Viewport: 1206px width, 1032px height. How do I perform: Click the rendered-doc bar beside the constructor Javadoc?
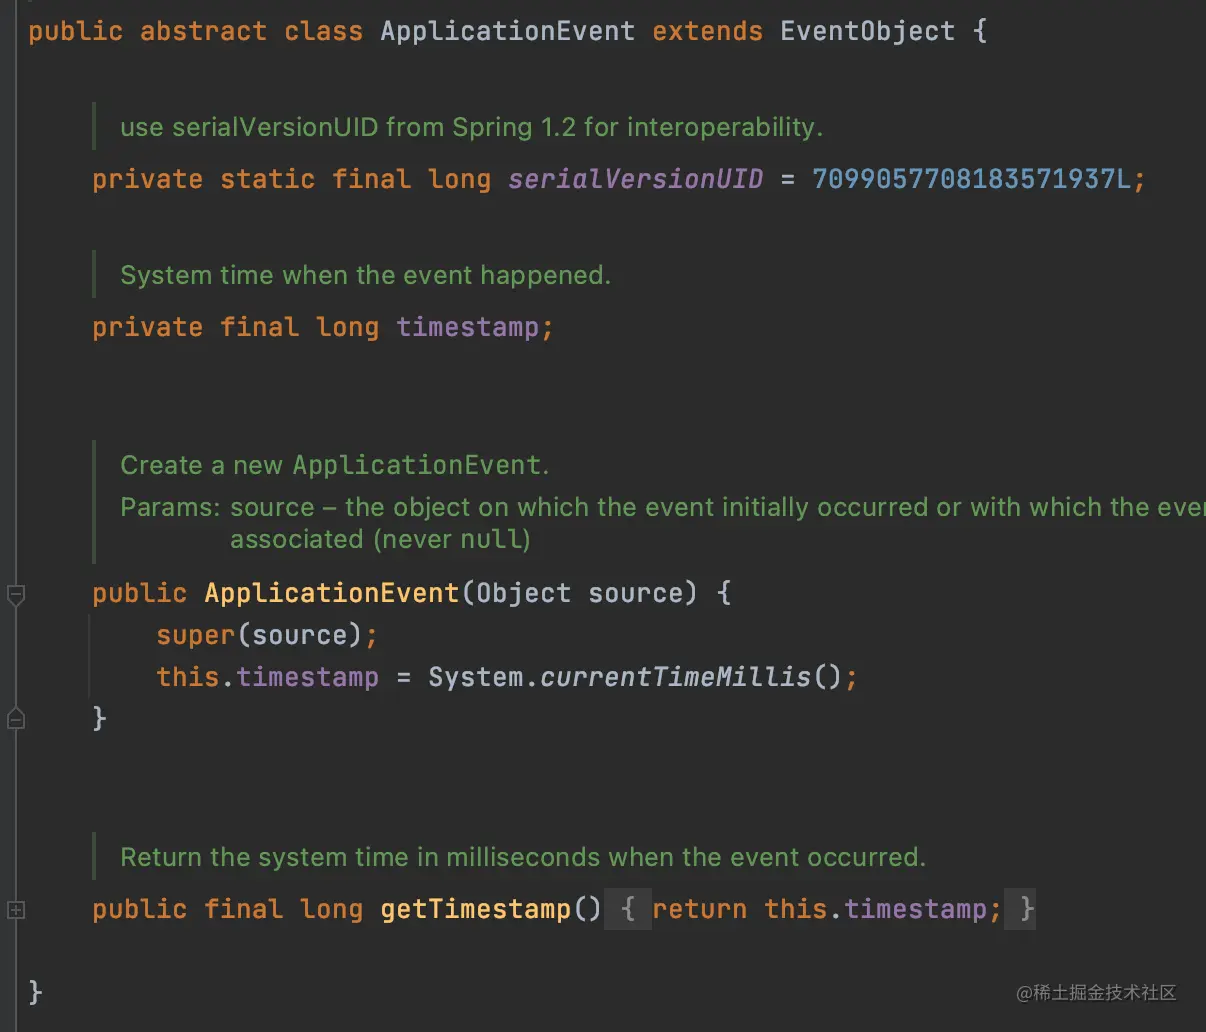coord(95,500)
